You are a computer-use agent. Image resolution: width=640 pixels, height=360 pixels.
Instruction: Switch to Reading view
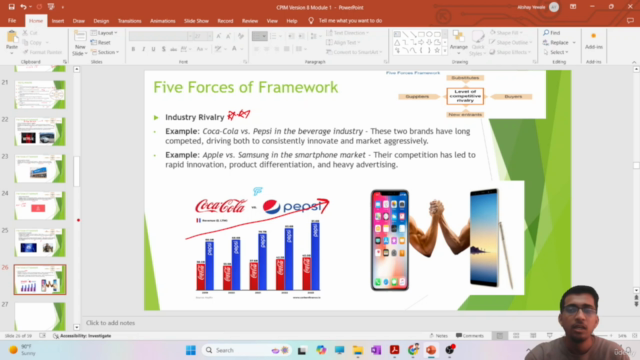(533, 336)
